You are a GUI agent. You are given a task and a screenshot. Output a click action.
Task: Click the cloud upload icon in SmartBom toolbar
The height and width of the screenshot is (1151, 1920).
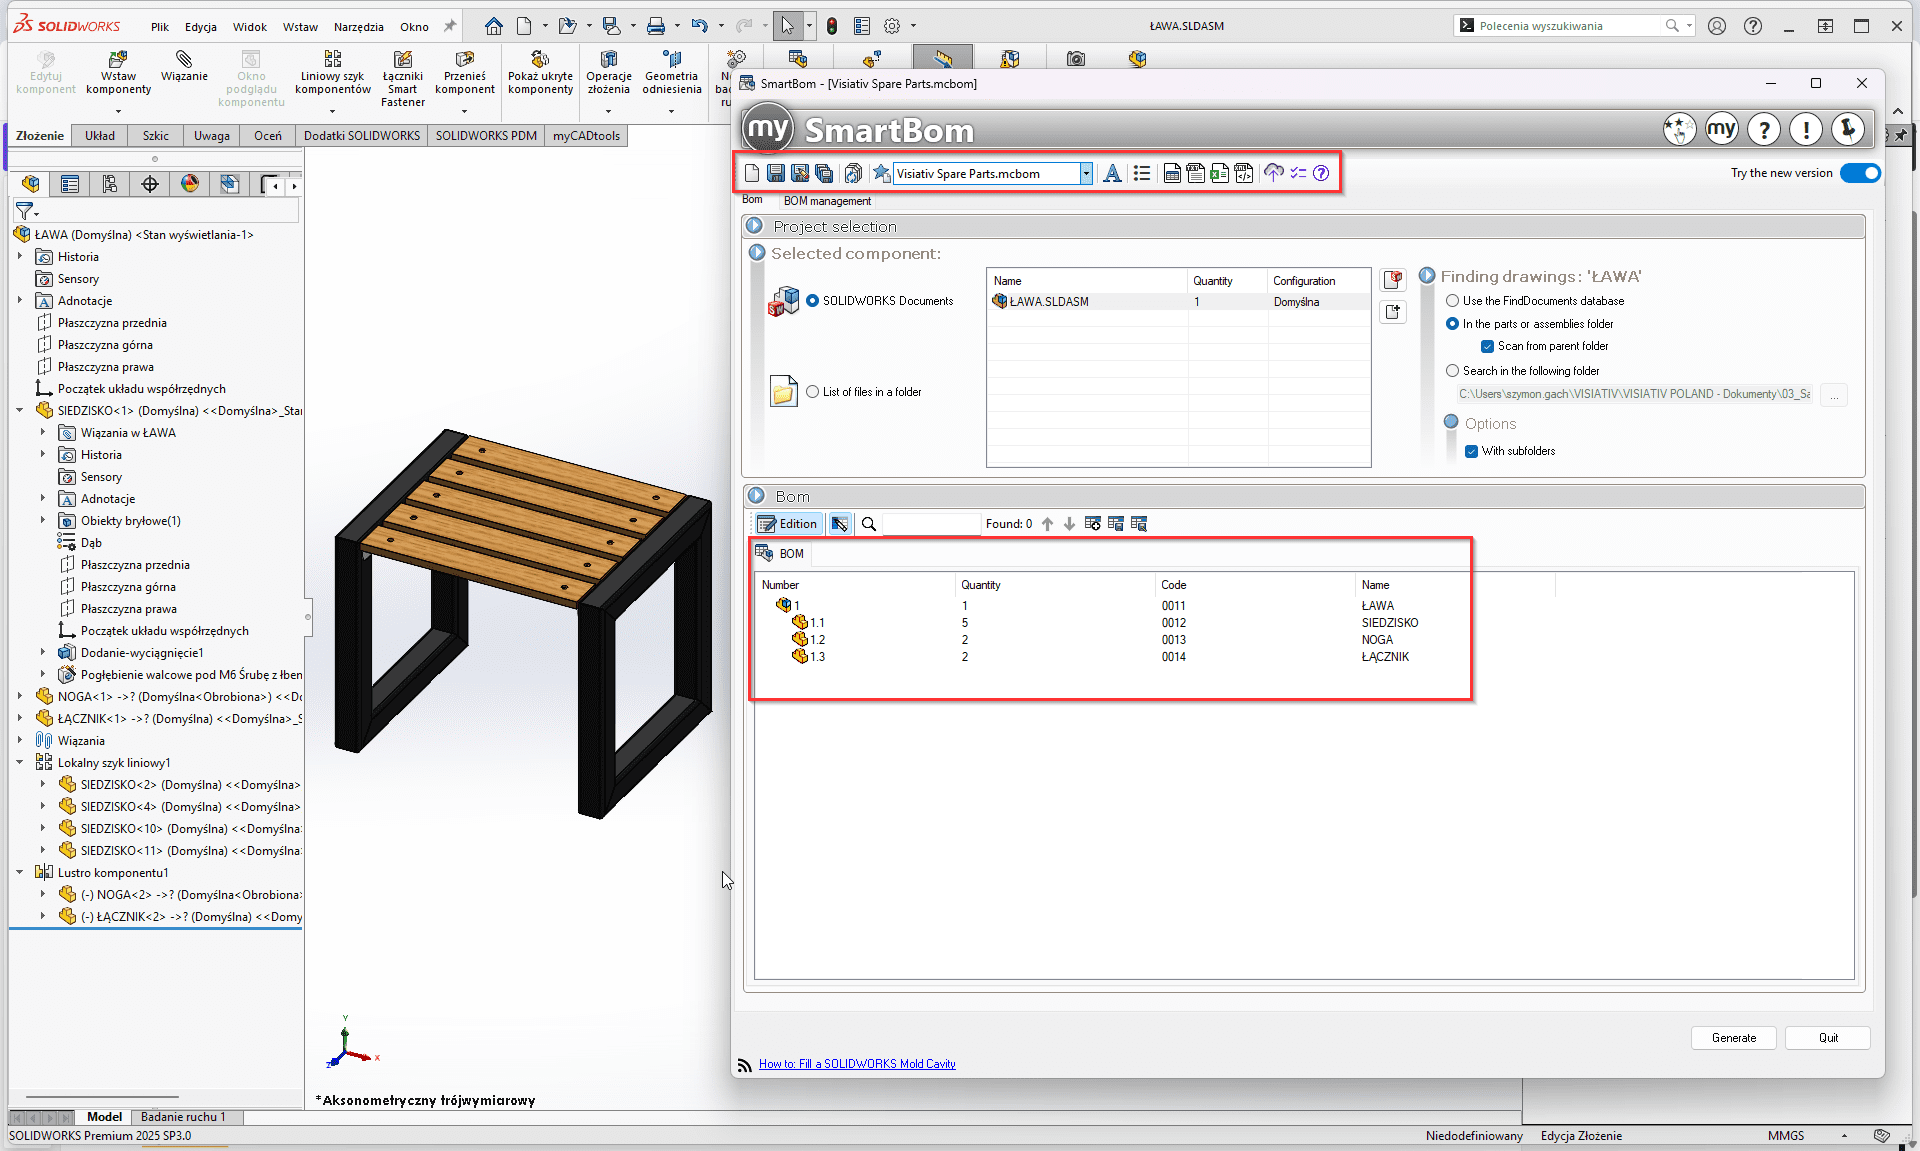[x=1274, y=173]
